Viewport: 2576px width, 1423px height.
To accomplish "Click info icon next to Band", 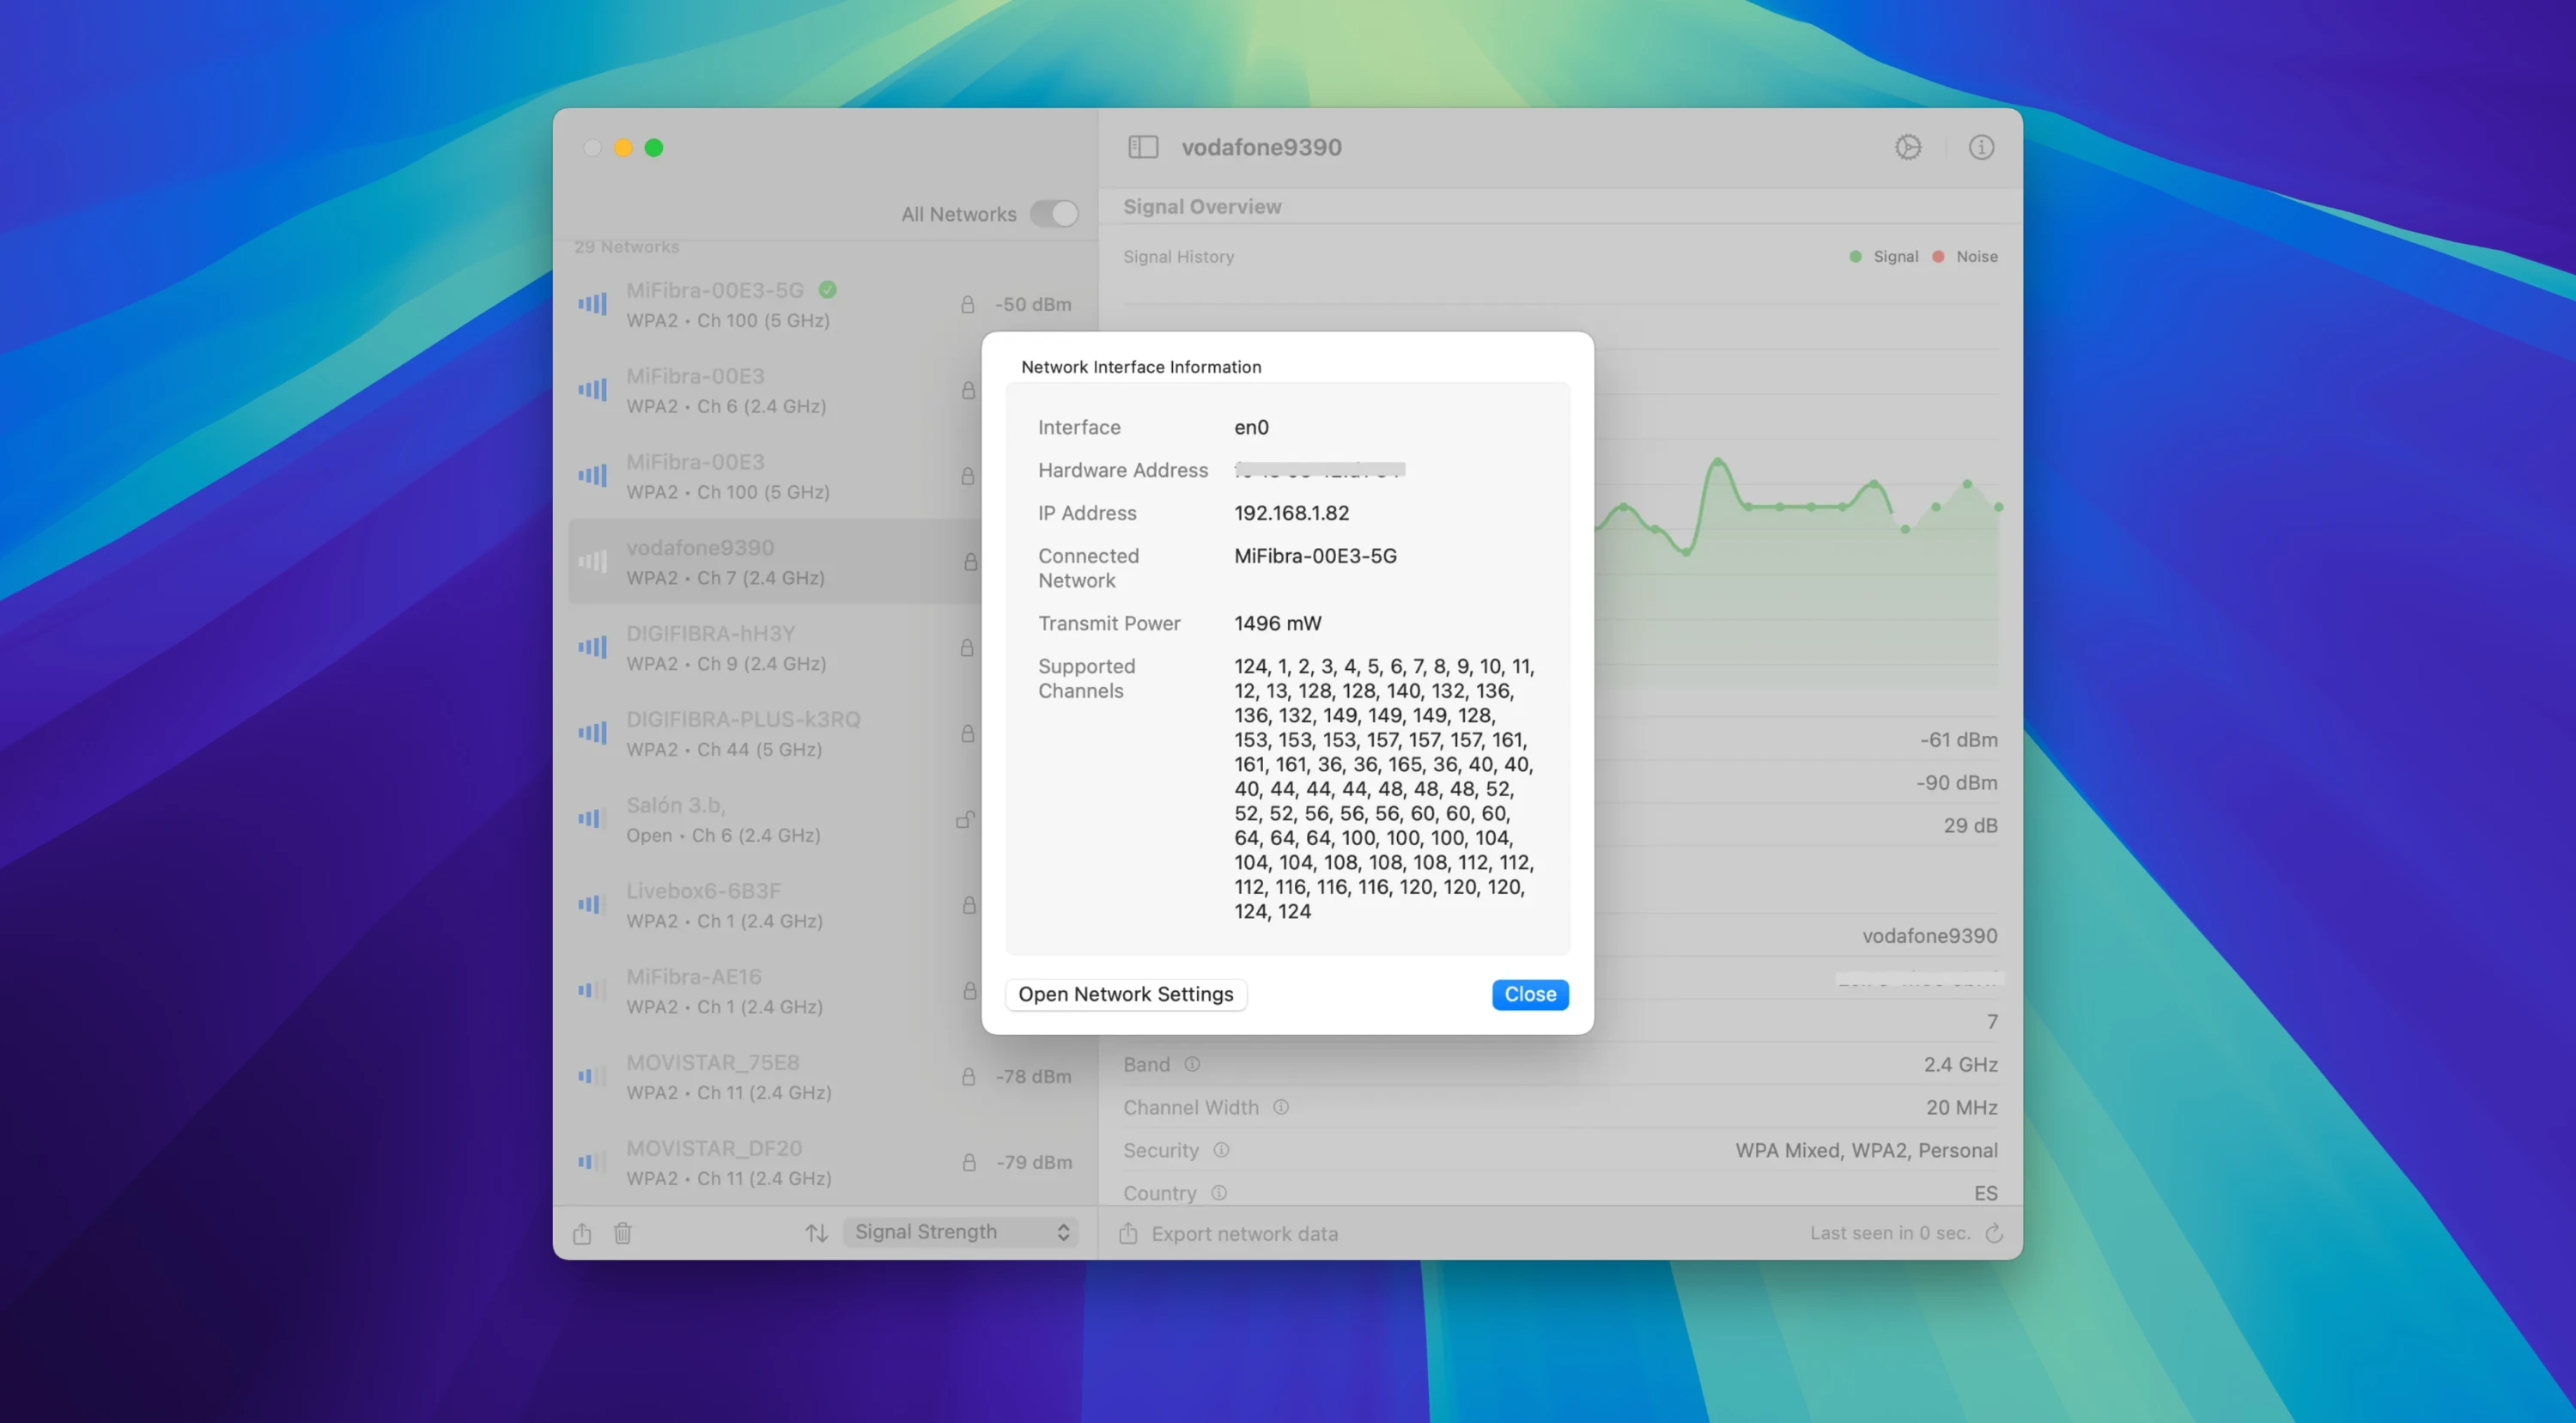I will pyautogui.click(x=1192, y=1064).
